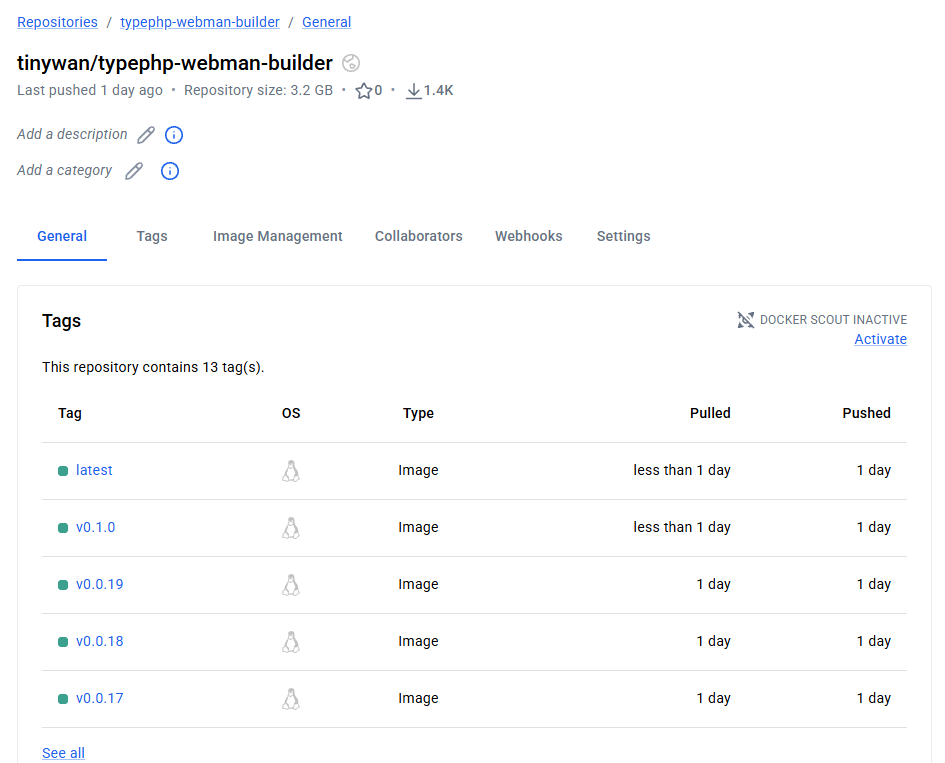Click the Tag column header

pos(70,413)
